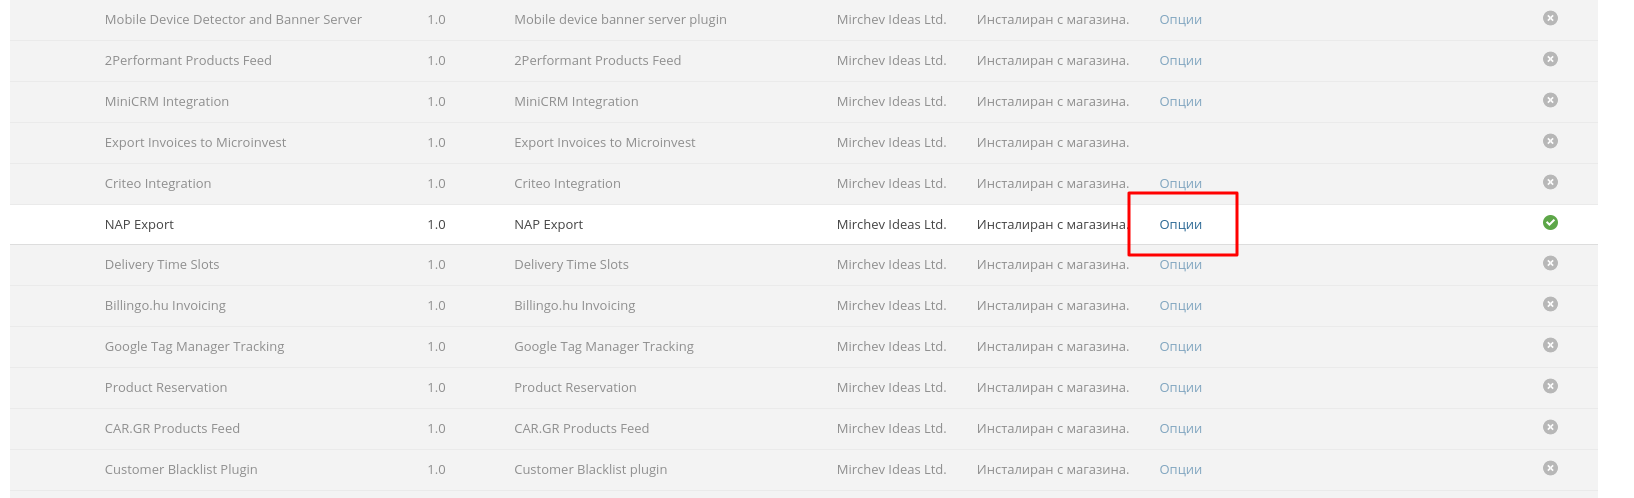
Task: Open Опции for Mobile Device Detector plugin
Action: pyautogui.click(x=1180, y=20)
